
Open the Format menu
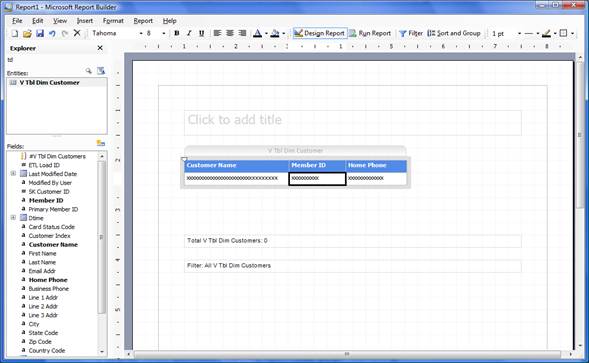click(113, 21)
